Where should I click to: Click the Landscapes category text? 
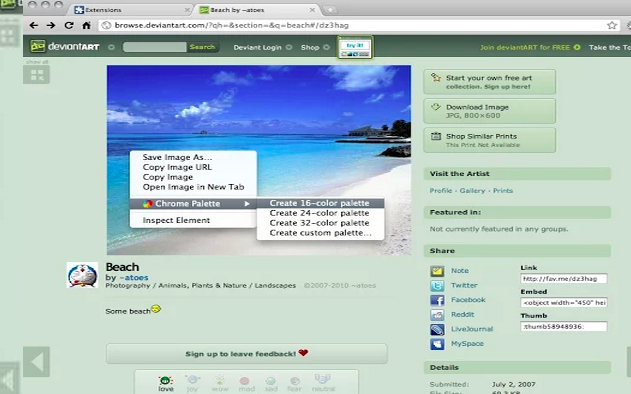tap(275, 285)
